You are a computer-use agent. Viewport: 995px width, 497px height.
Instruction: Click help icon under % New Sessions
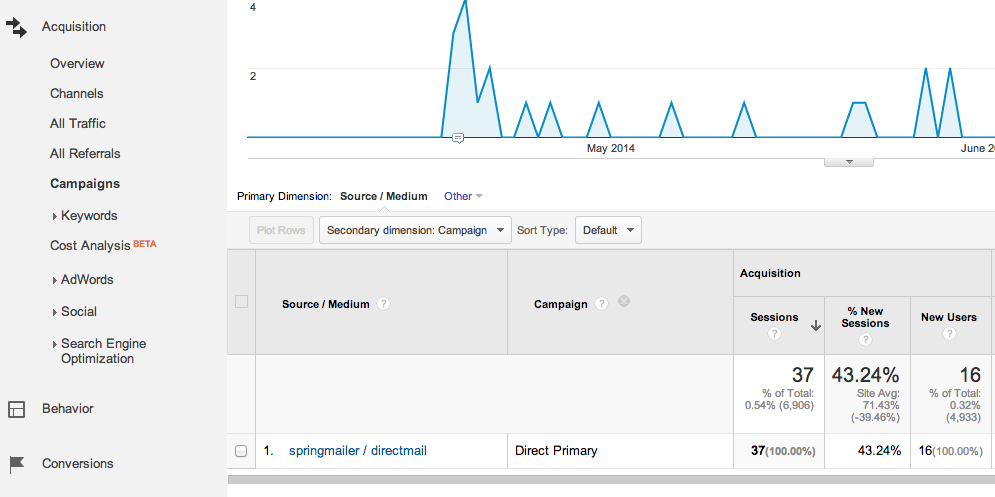tap(865, 340)
